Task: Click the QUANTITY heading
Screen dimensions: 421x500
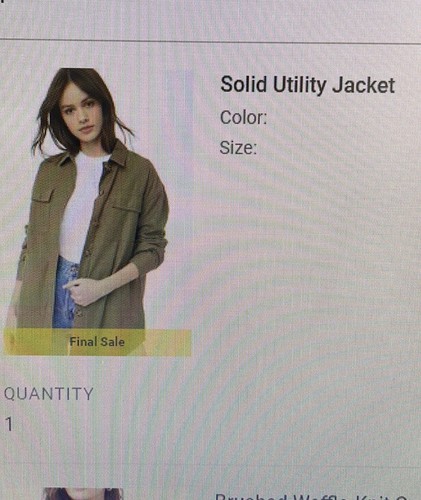Action: 49,394
